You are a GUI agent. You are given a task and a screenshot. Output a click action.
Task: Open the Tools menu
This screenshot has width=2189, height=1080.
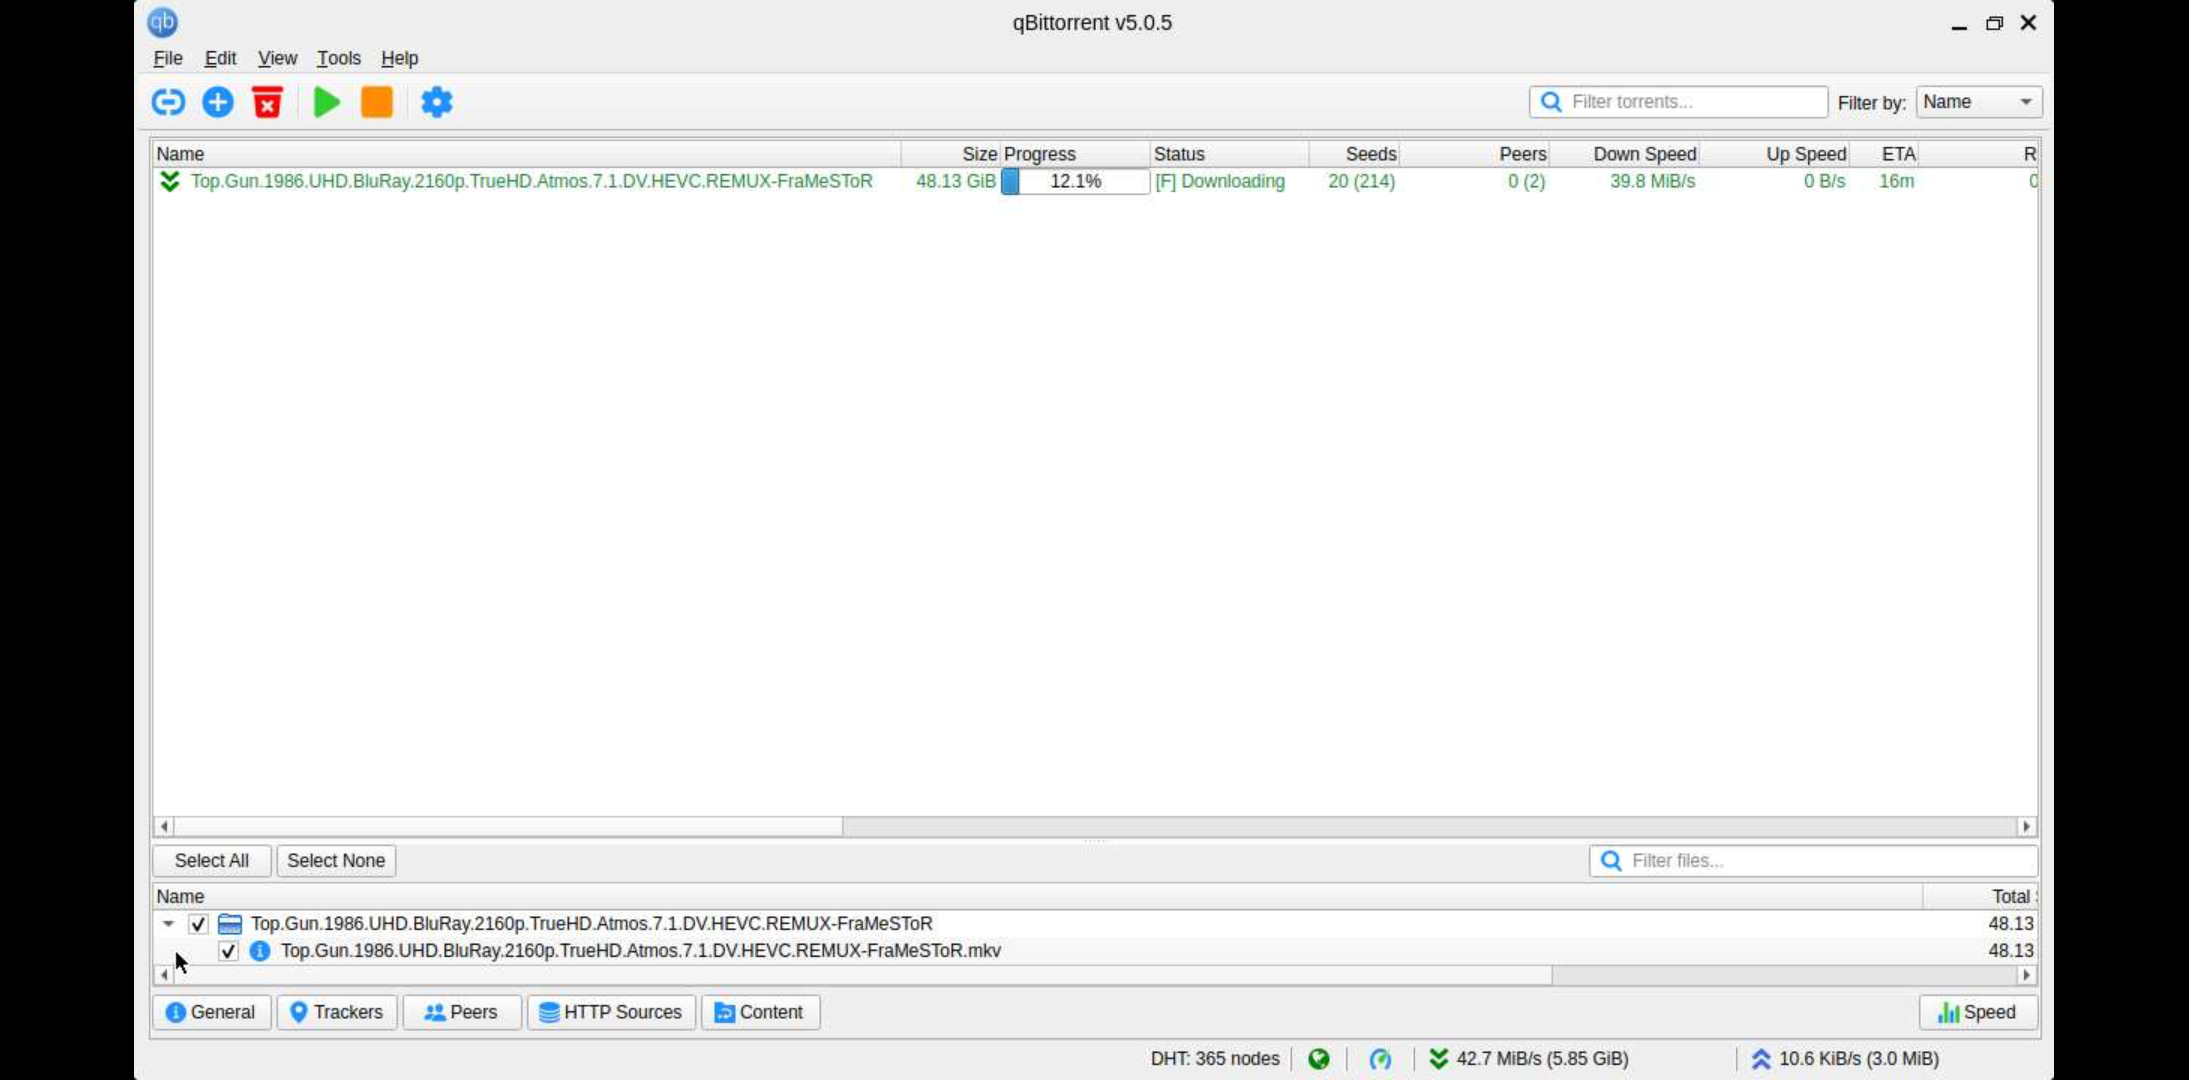(x=338, y=58)
